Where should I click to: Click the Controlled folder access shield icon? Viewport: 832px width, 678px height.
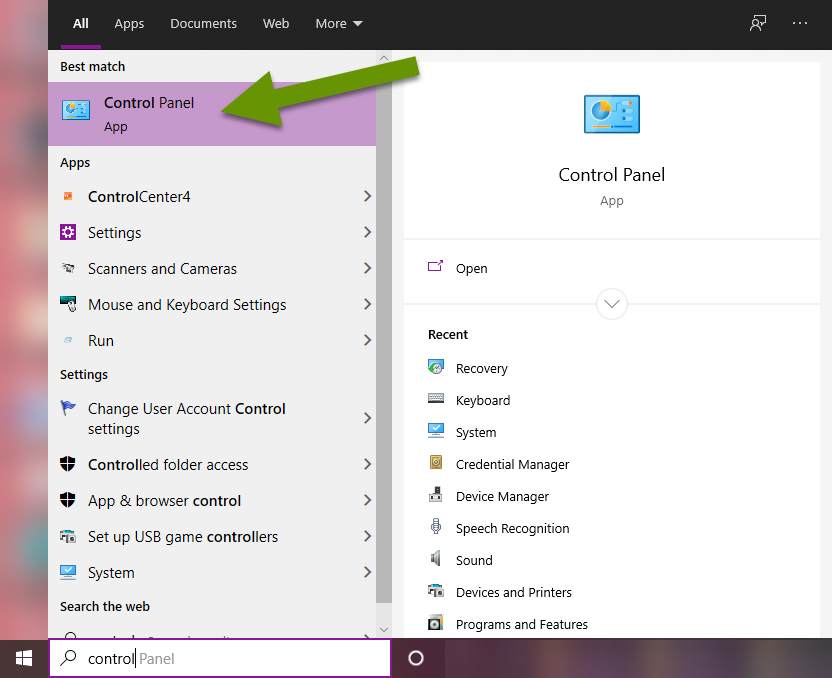coord(68,464)
